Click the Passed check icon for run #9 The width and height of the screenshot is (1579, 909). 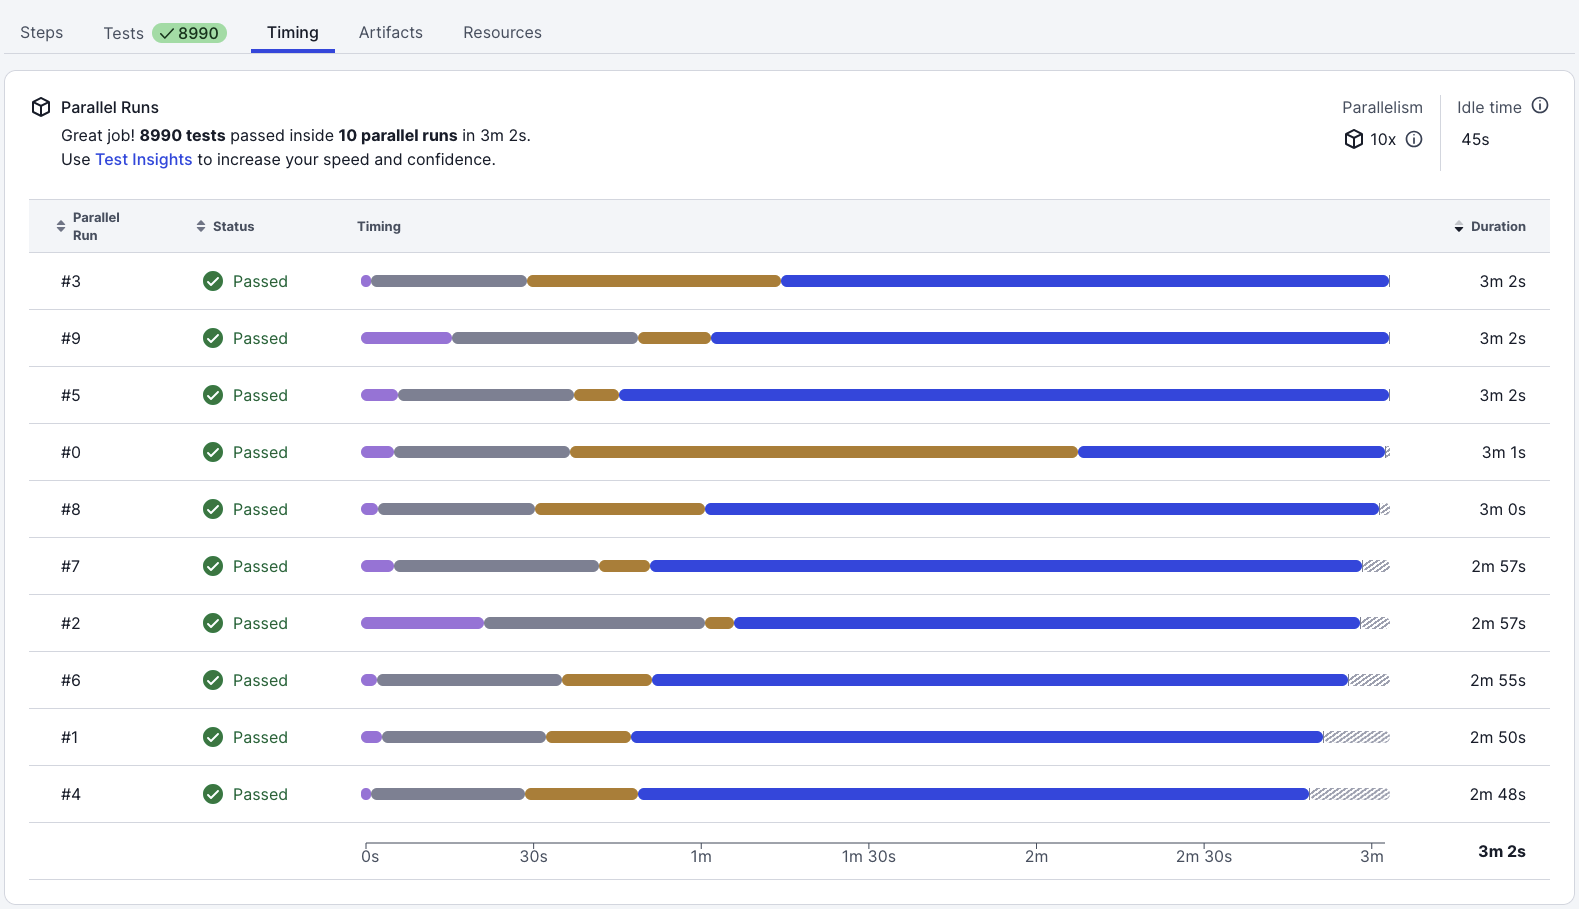tap(213, 338)
